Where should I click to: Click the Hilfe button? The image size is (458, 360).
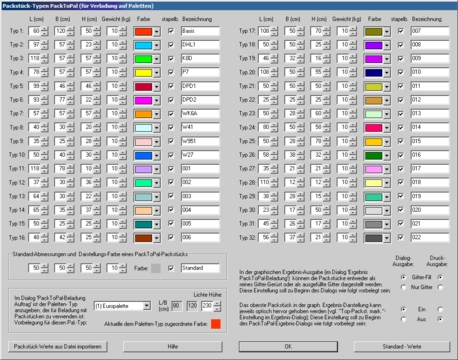[x=173, y=347]
